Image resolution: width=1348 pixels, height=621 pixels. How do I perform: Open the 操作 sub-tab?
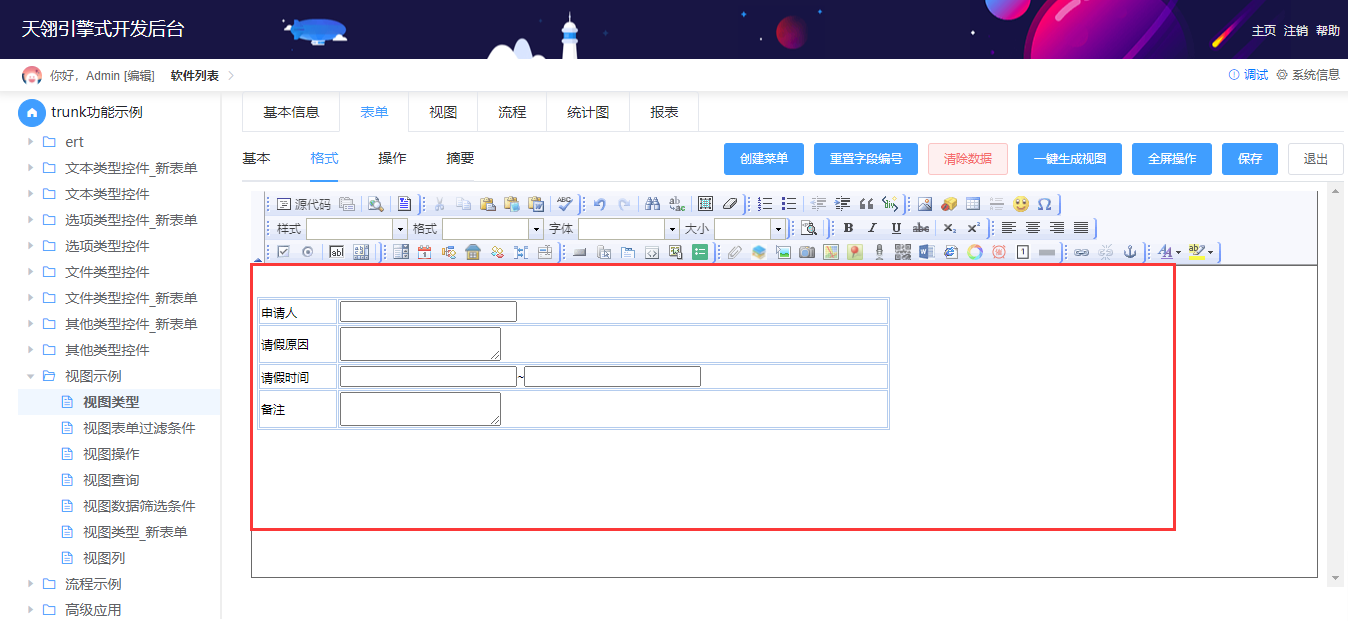(392, 158)
